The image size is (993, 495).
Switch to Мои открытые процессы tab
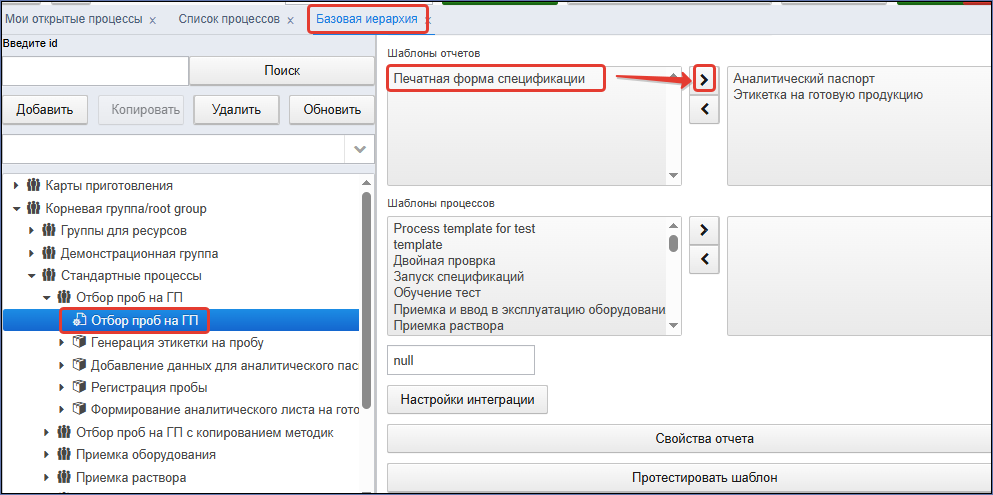tap(73, 19)
